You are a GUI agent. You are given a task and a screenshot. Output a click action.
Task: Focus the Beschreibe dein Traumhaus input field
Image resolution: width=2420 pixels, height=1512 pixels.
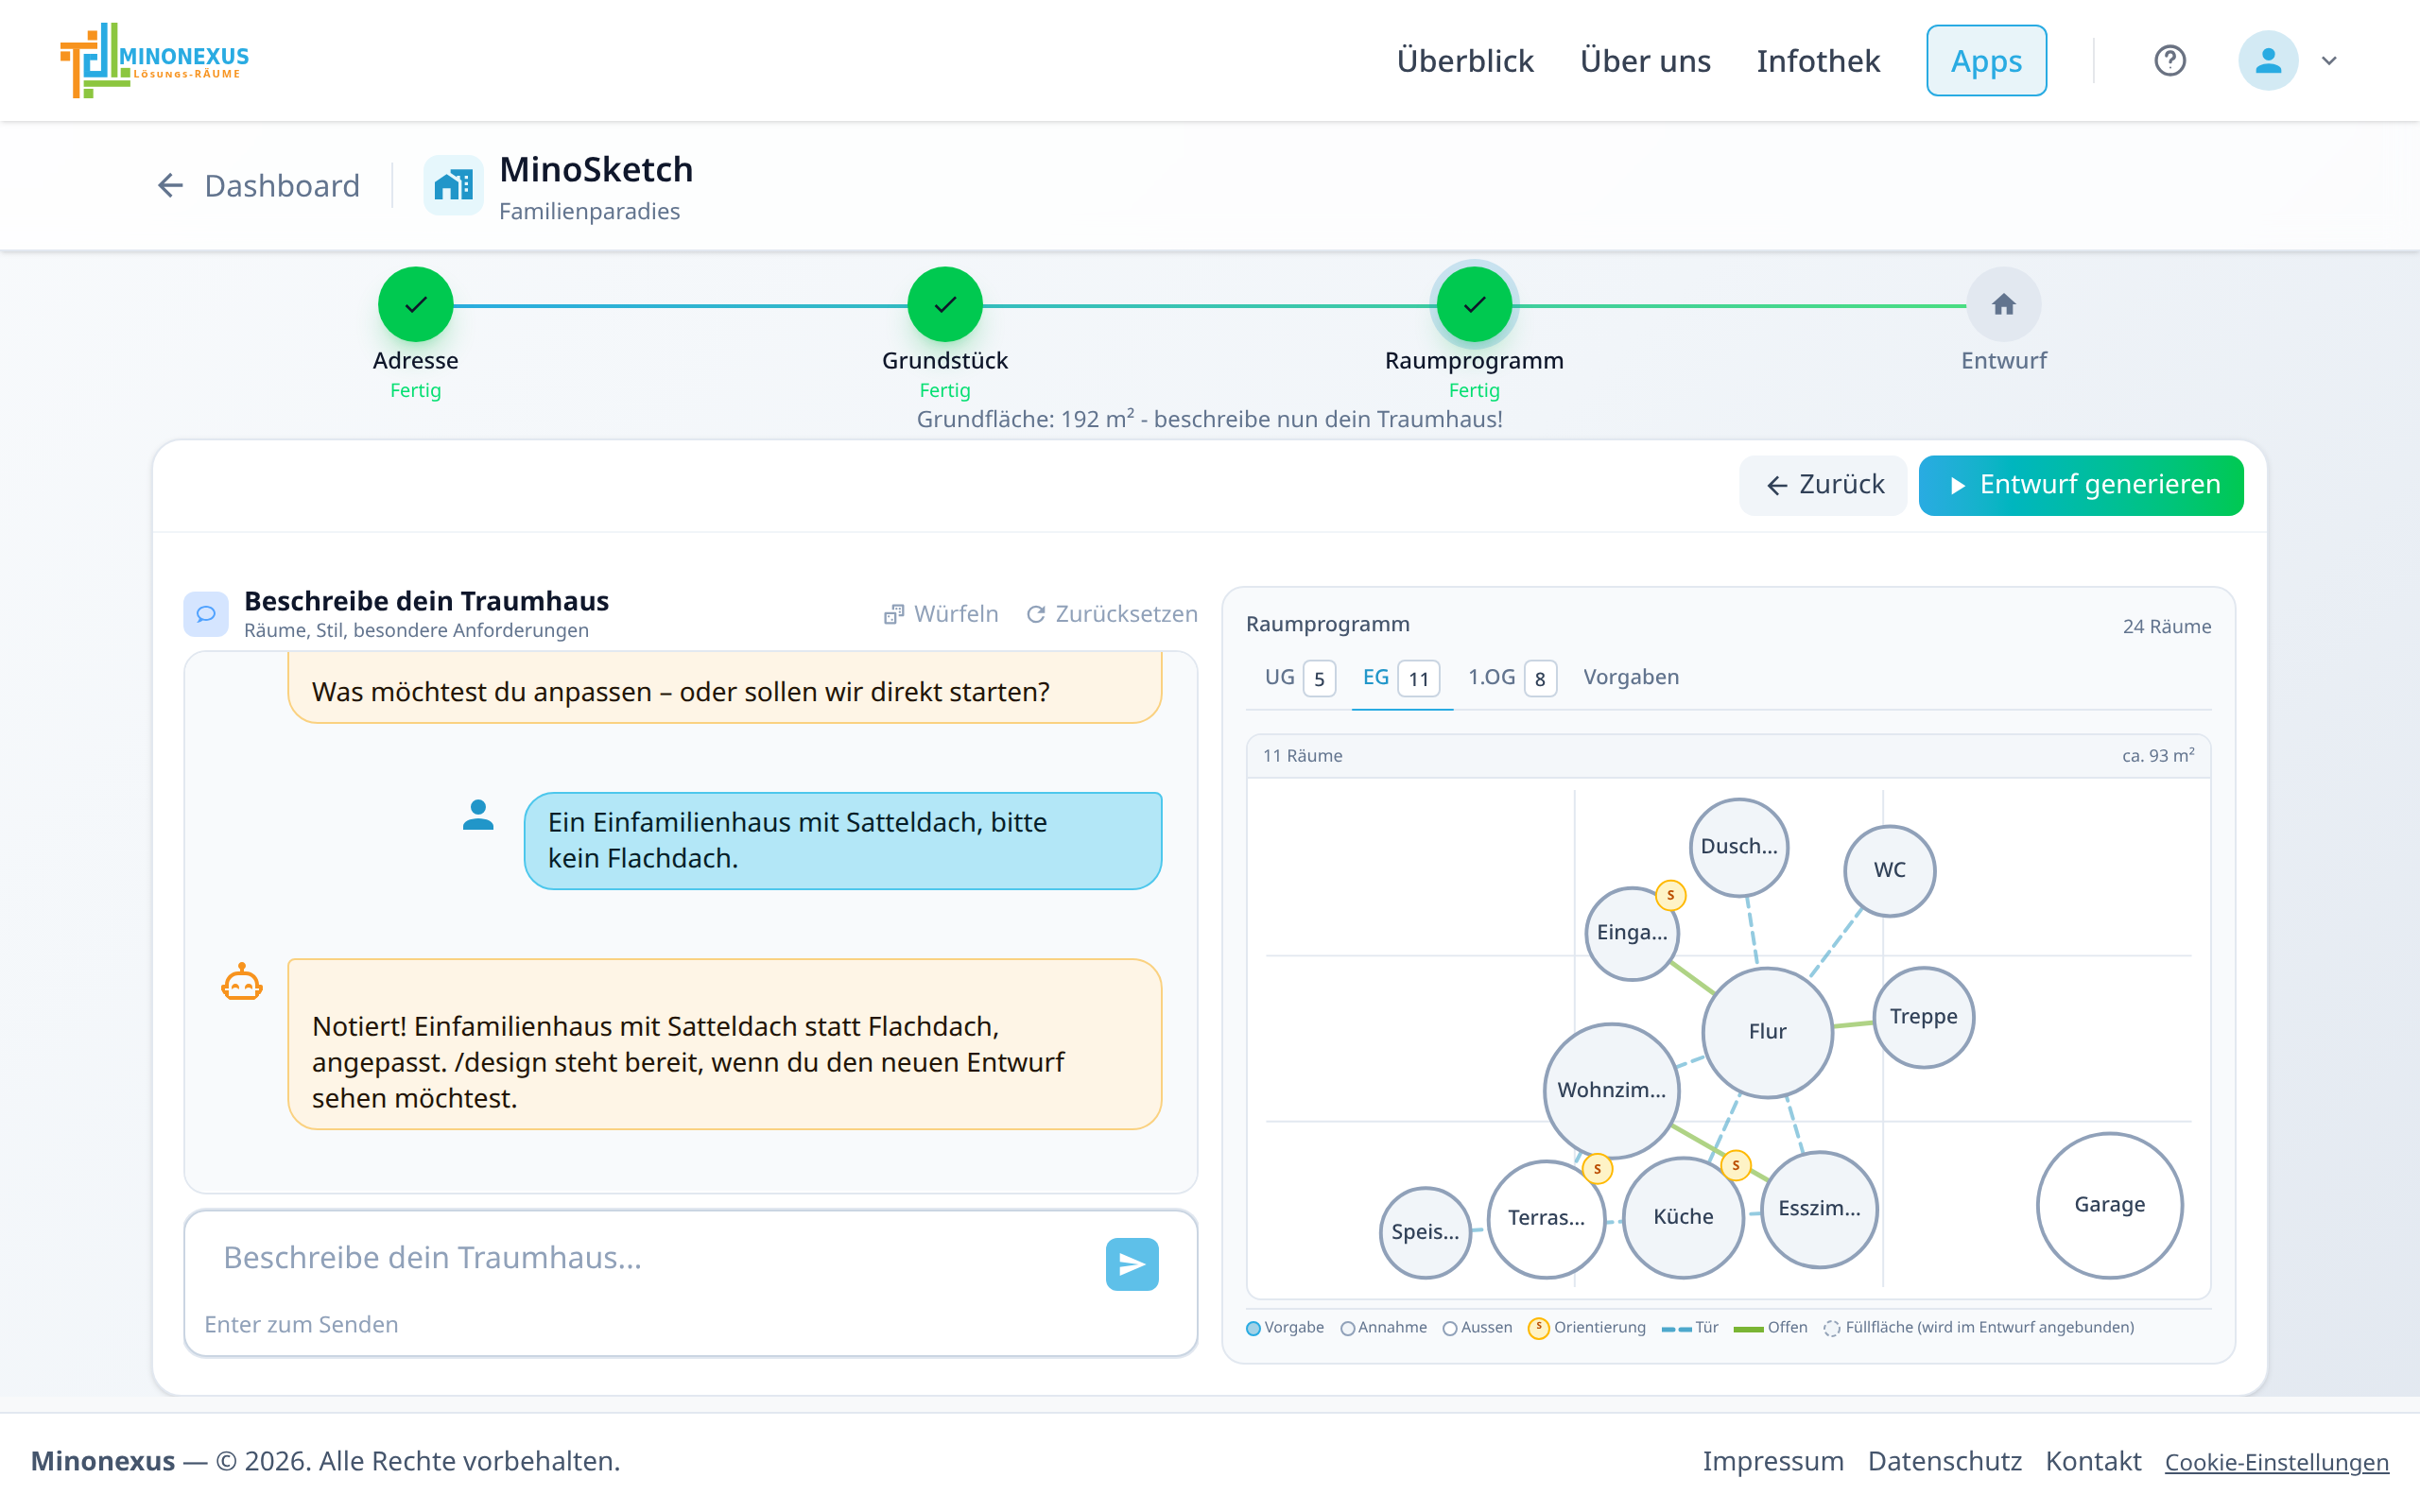650,1257
